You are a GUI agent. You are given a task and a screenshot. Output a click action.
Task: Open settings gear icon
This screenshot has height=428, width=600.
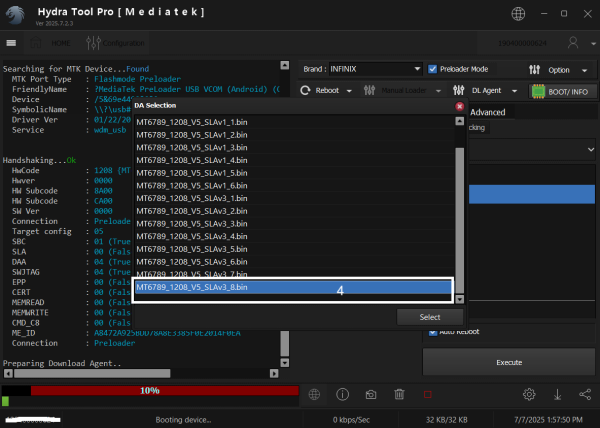(x=529, y=394)
